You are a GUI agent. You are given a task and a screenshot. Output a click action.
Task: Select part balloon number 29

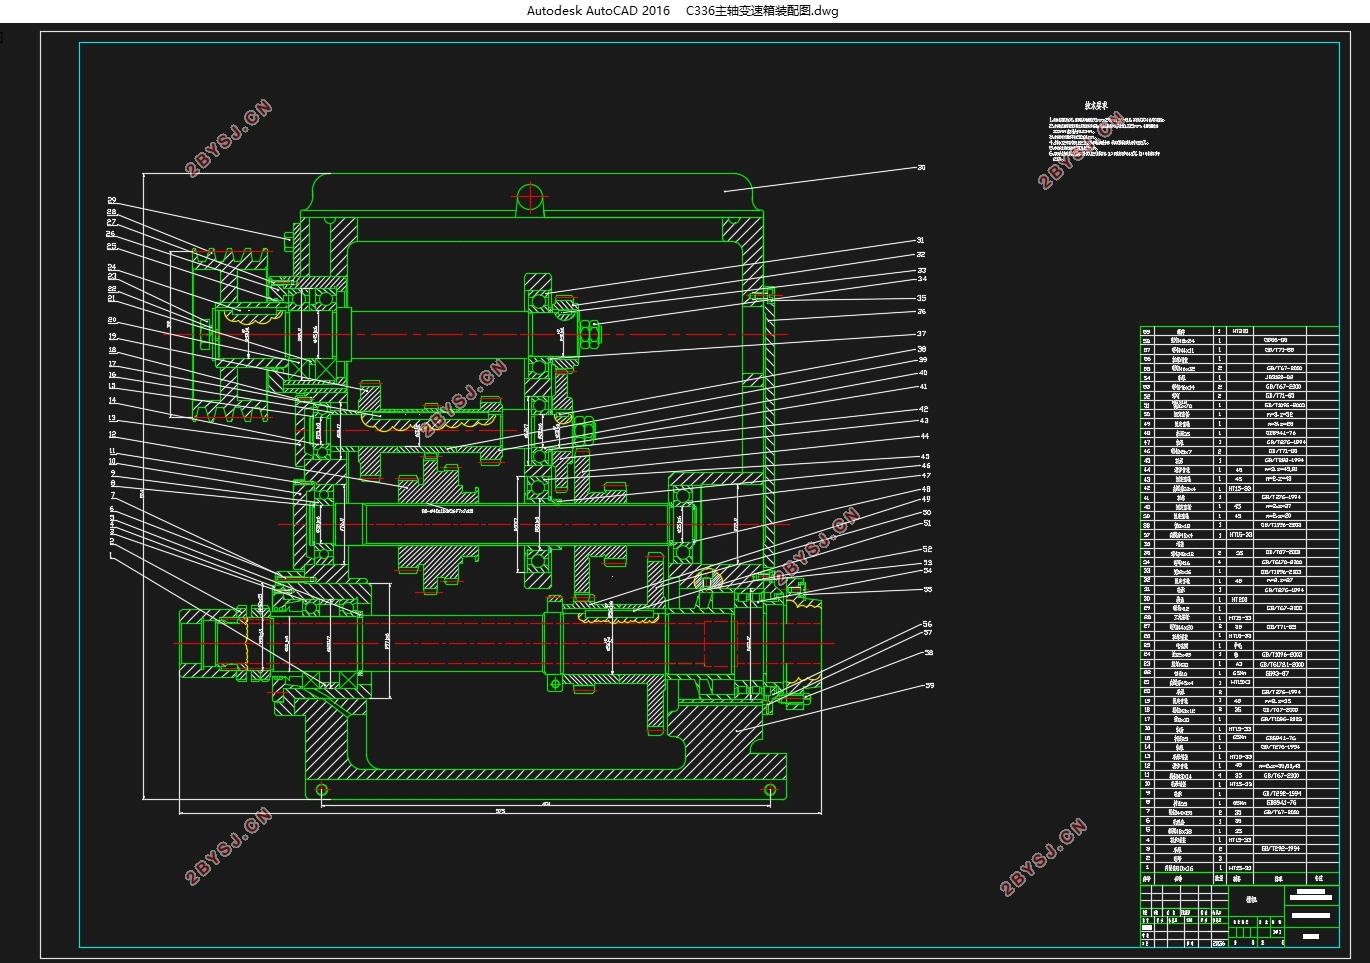112,200
